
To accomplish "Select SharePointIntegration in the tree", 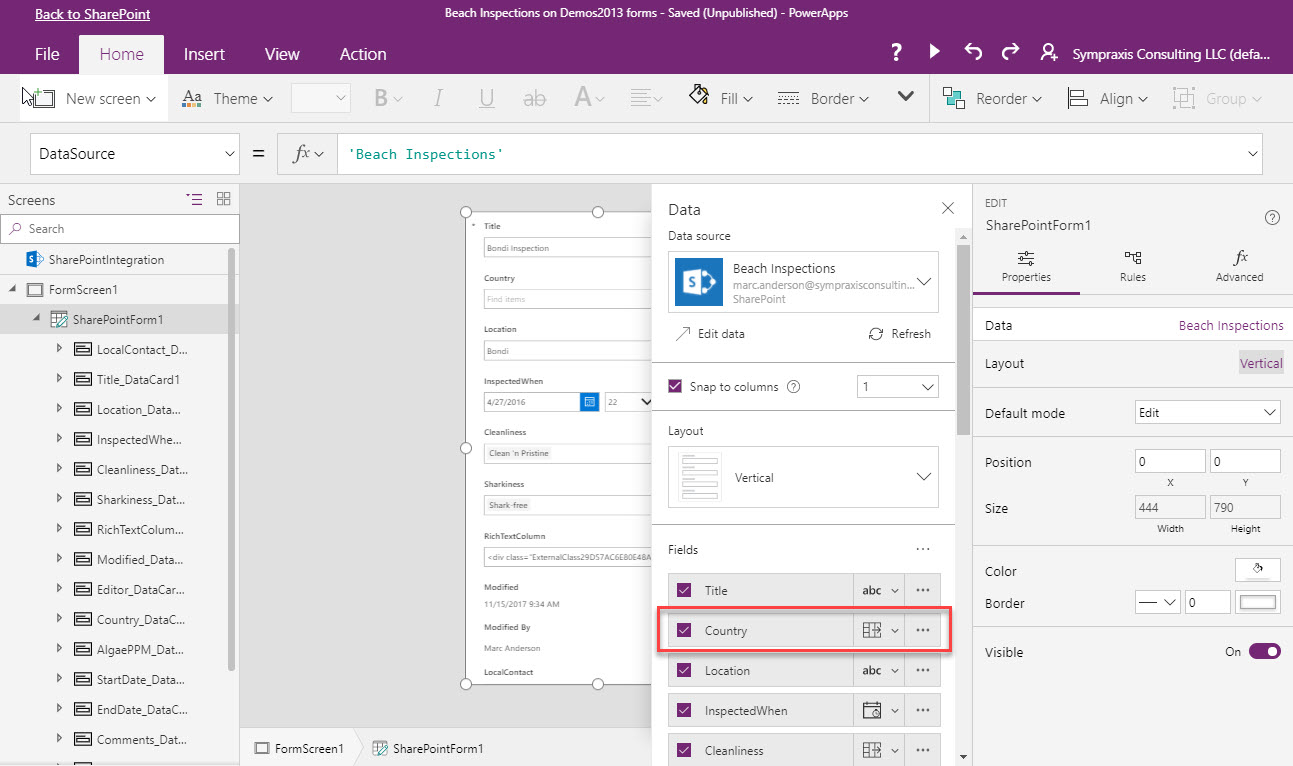I will 106,260.
